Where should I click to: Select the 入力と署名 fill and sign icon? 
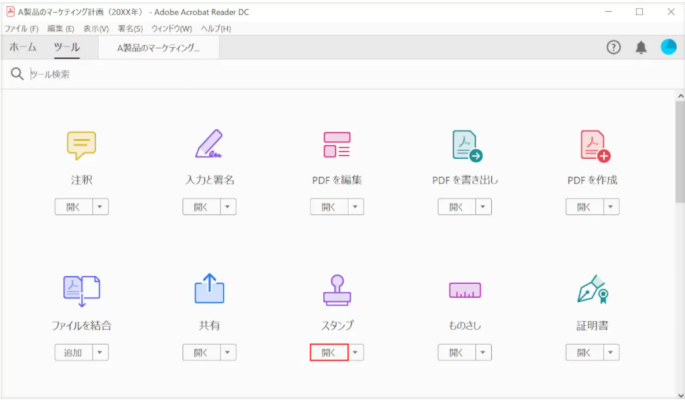point(209,143)
